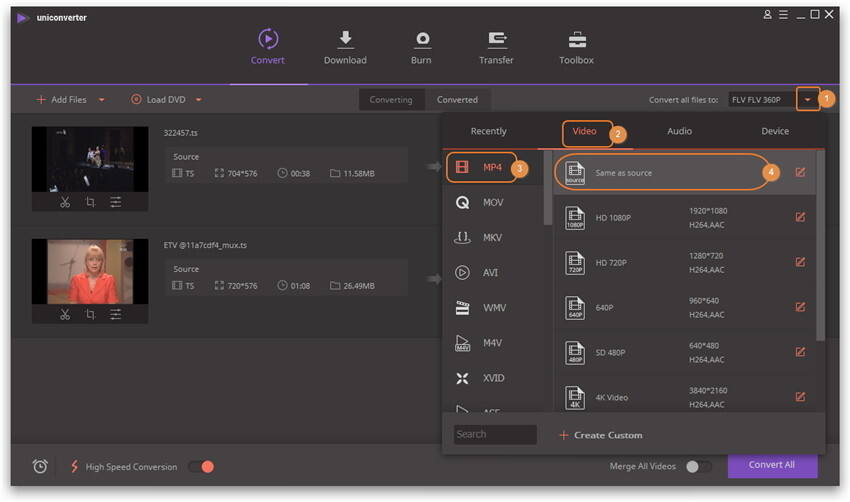
Task: Open the Download section
Action: coord(345,47)
